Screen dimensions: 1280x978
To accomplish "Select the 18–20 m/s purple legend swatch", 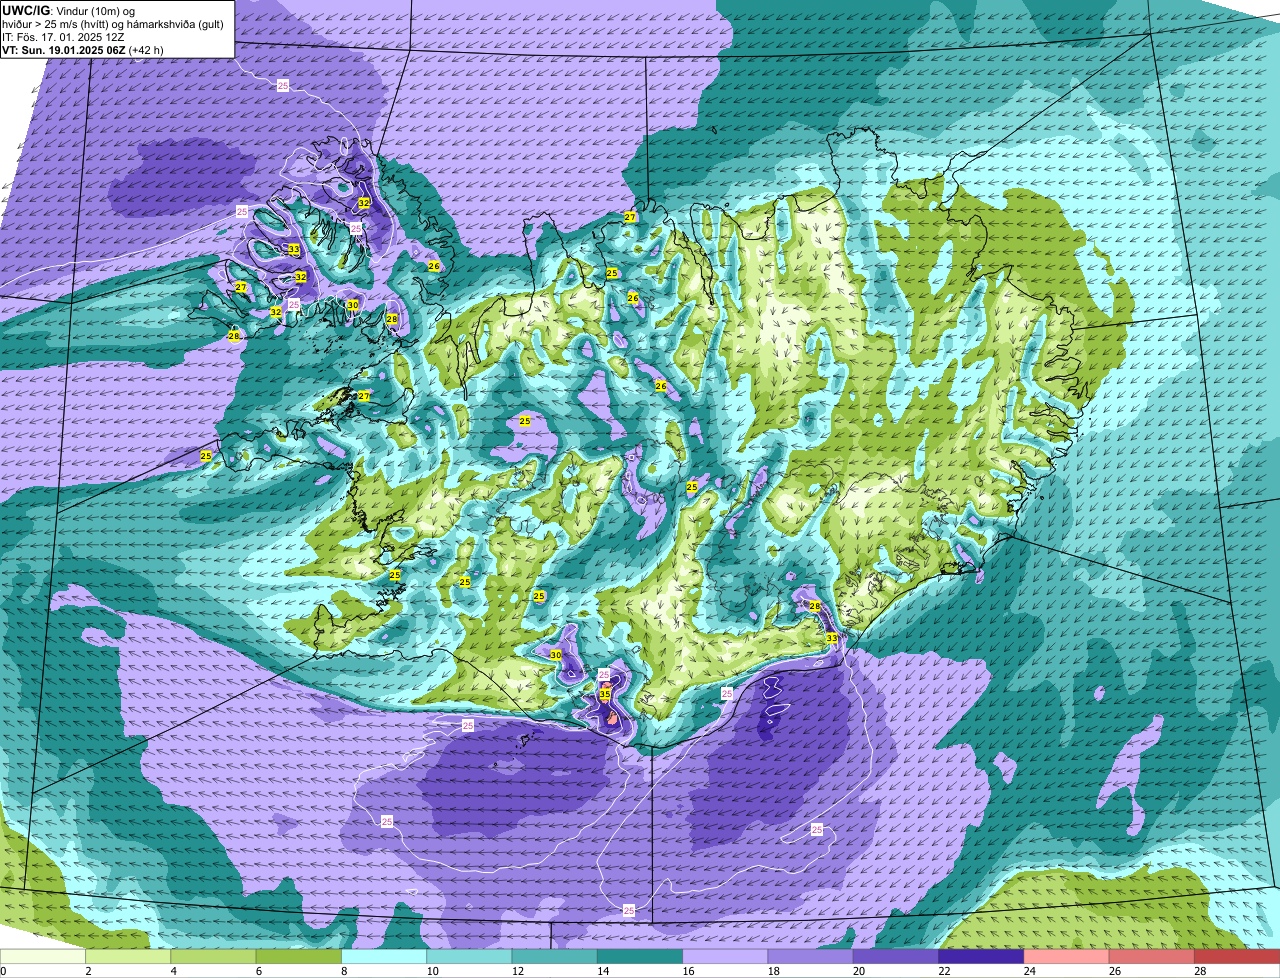I will 811,956.
